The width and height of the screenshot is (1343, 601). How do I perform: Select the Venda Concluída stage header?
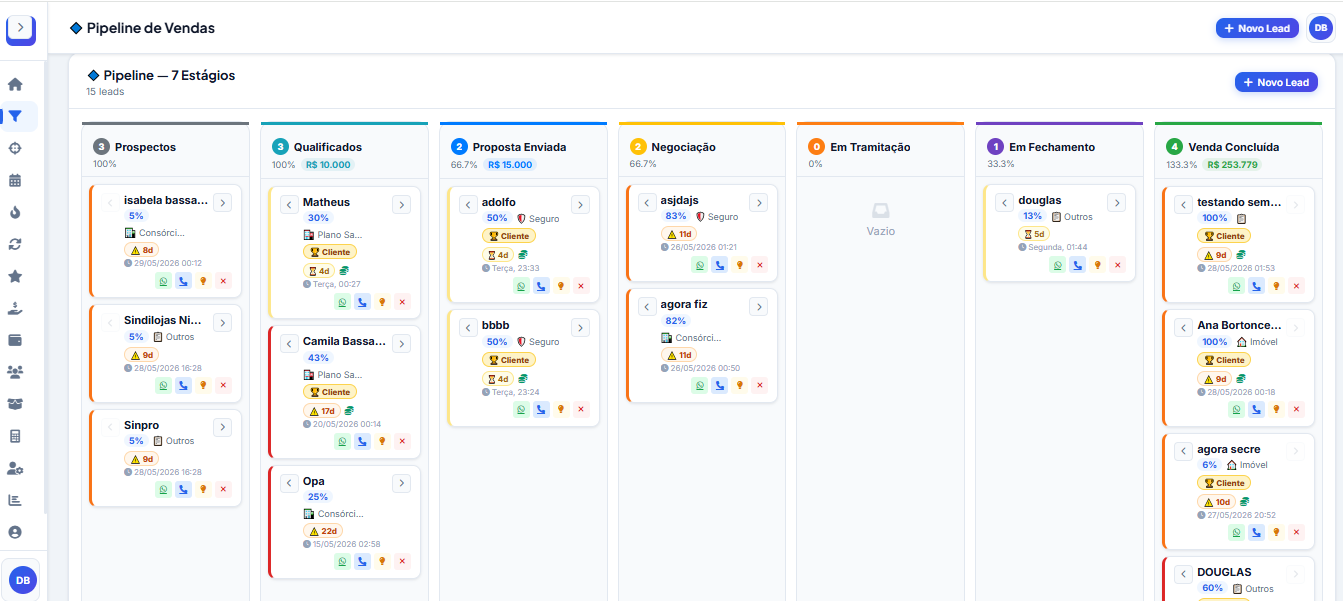1238,153
